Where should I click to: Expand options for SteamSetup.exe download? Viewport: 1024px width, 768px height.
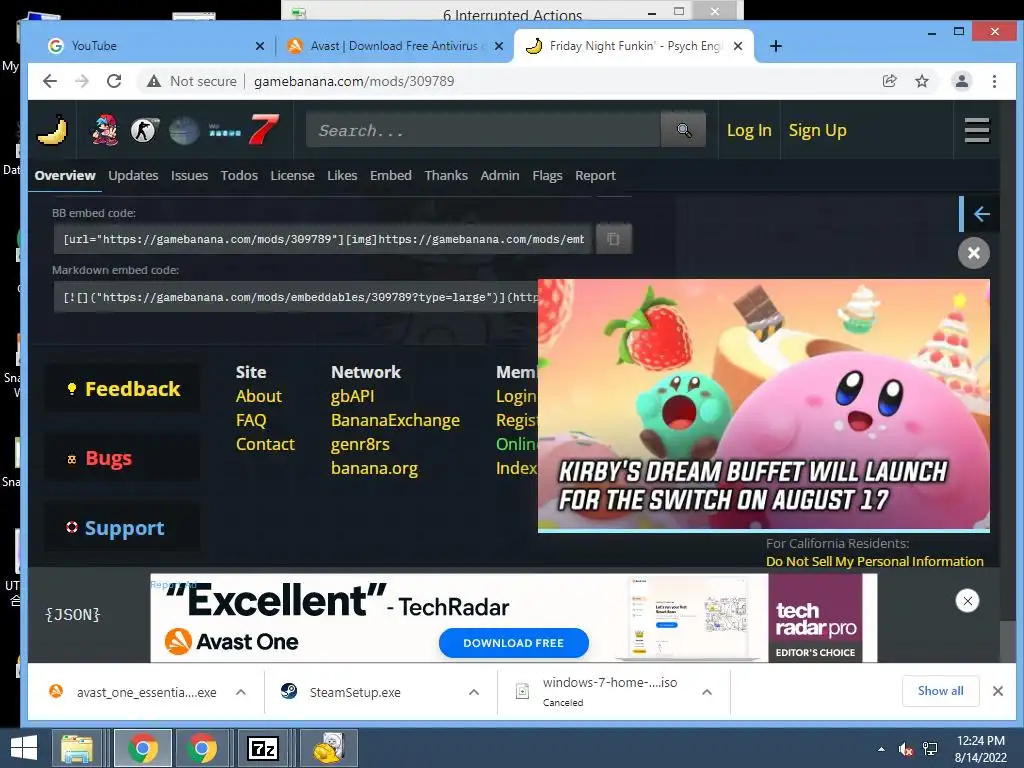click(x=474, y=692)
